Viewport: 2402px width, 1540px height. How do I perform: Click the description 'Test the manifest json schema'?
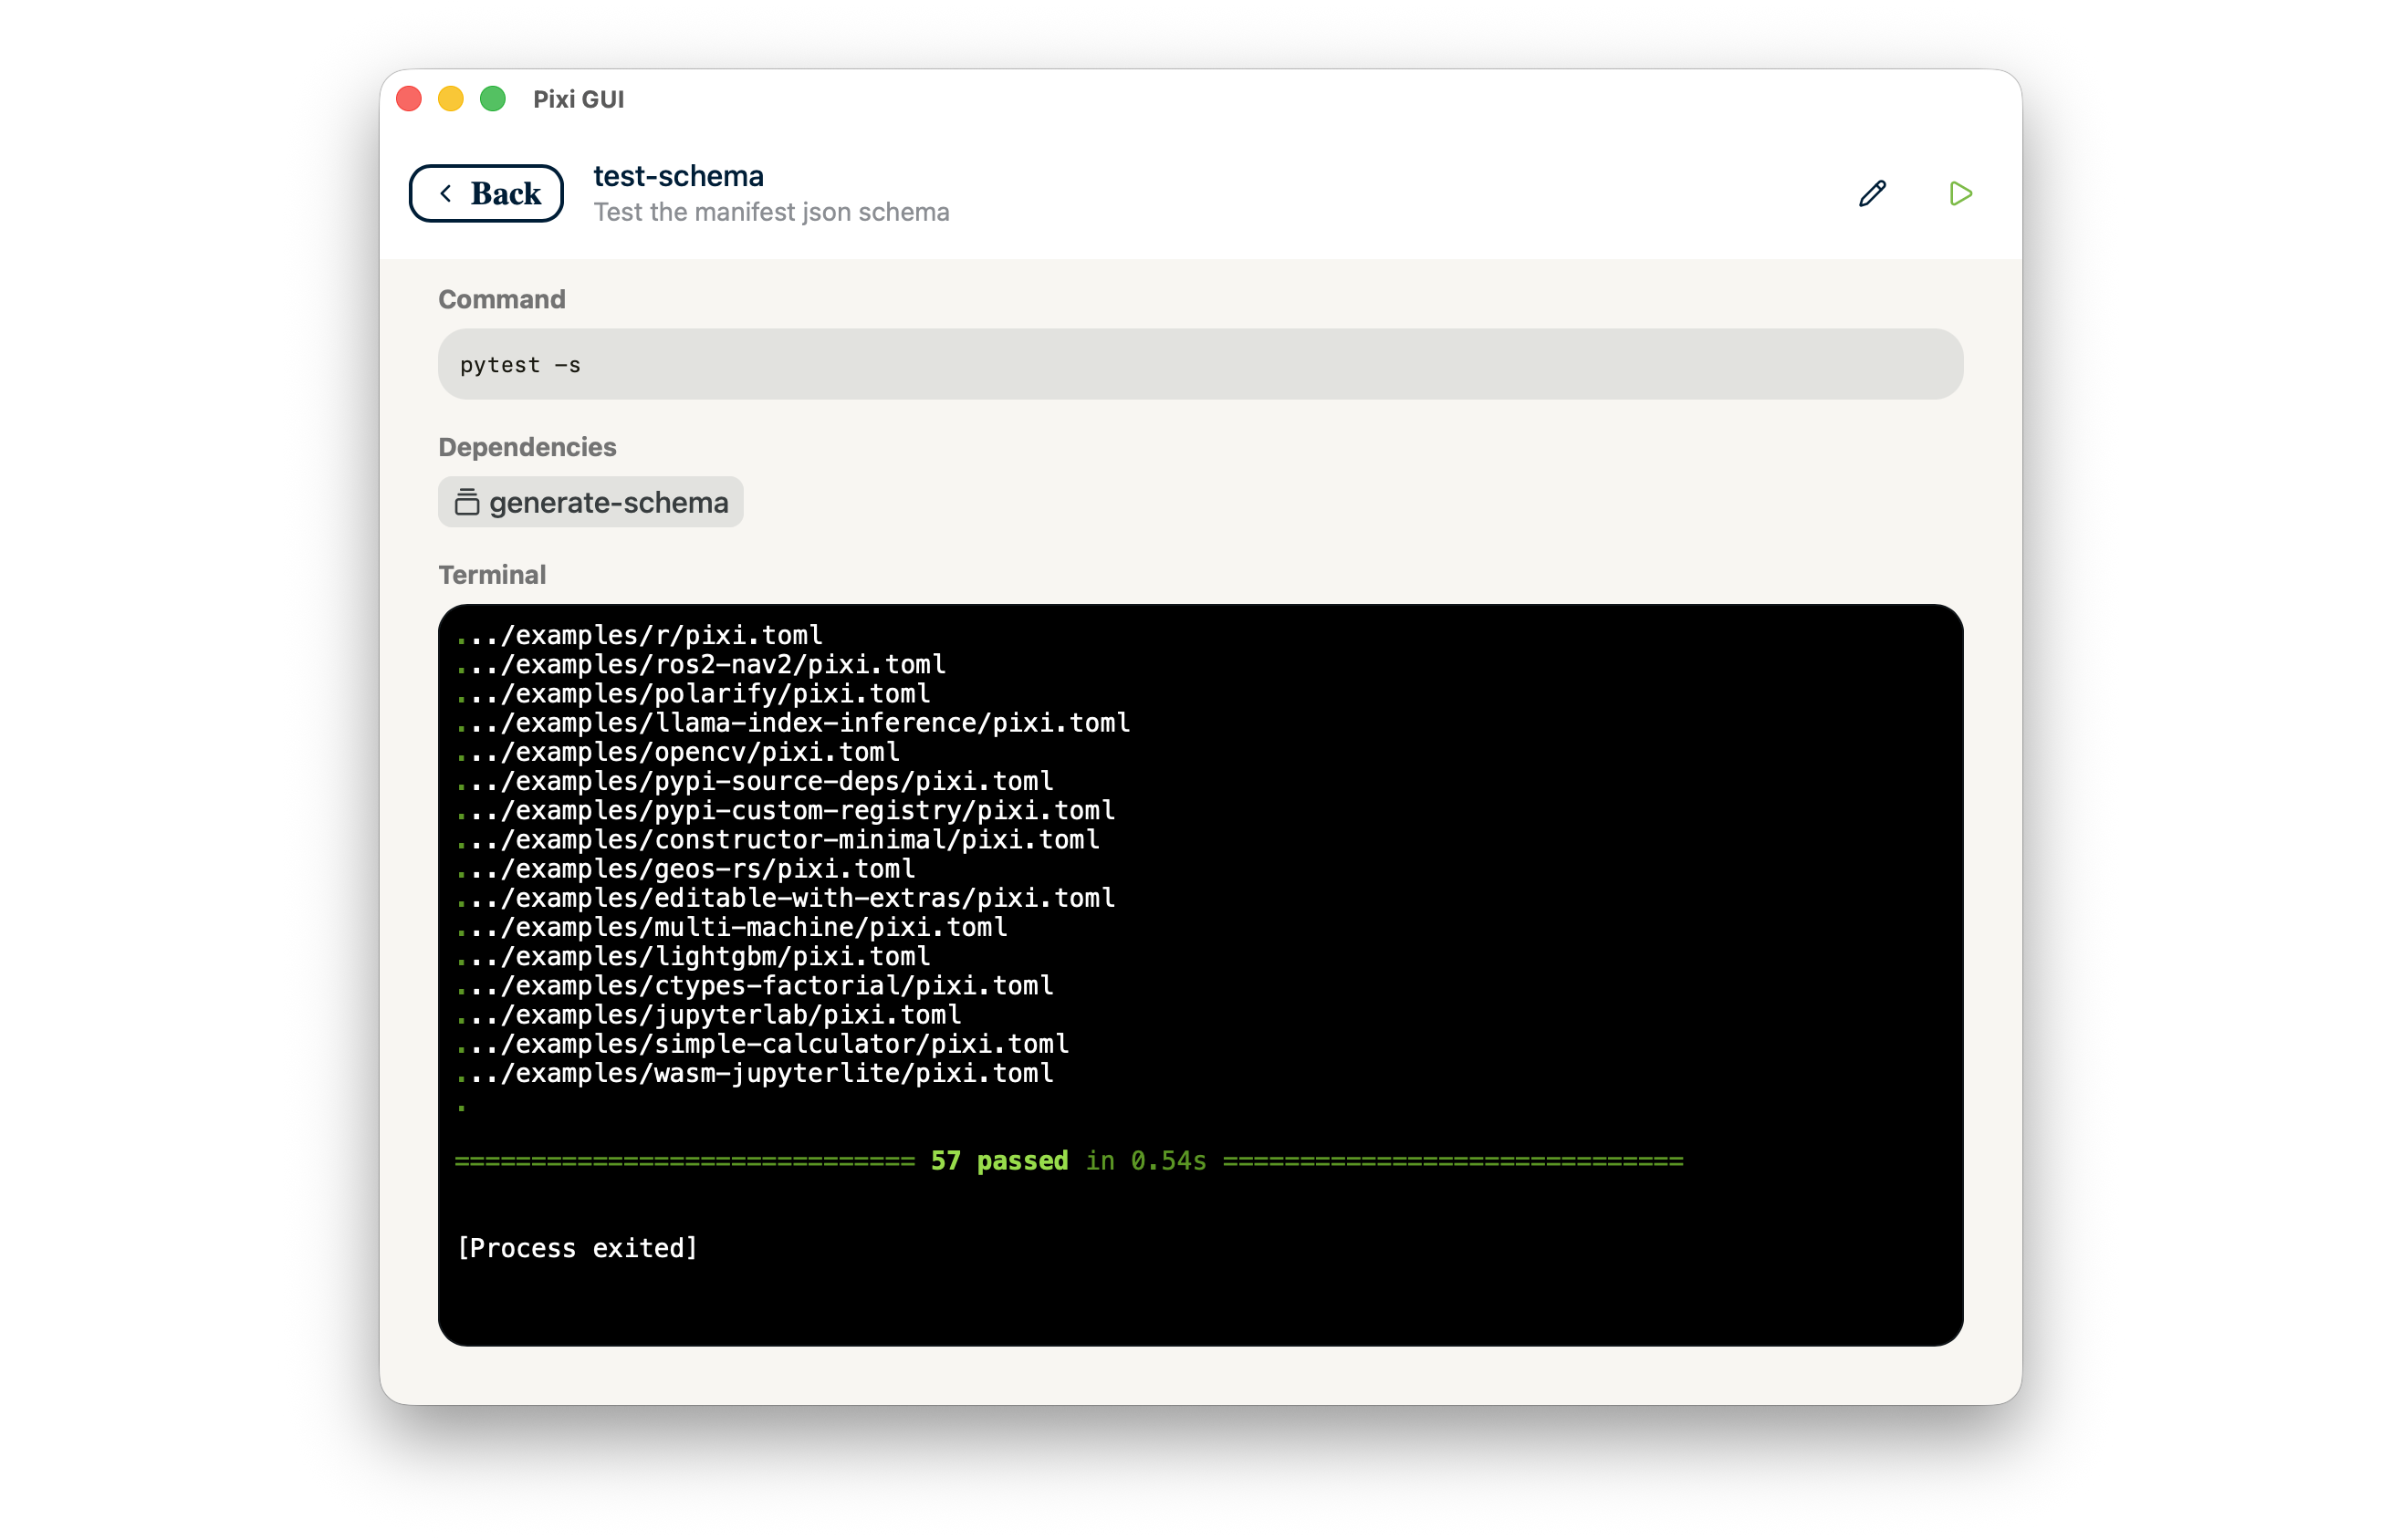tap(771, 212)
